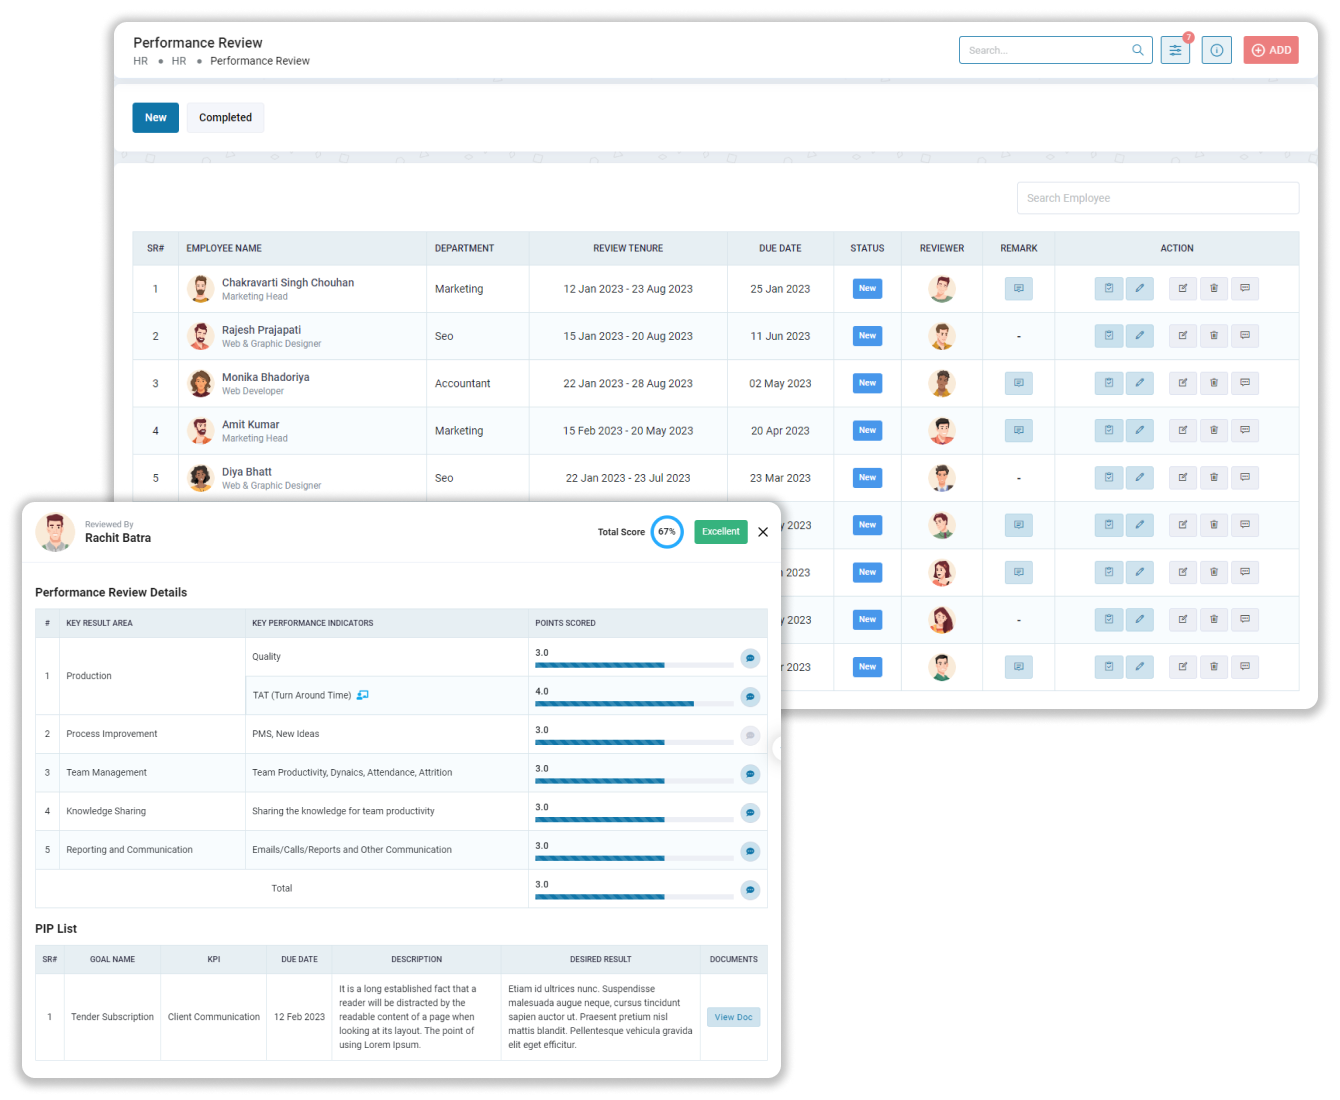The width and height of the screenshot is (1340, 1100).
Task: Open the clipboard review icon for Chakravarti Singh Chouhan
Action: pos(1108,288)
